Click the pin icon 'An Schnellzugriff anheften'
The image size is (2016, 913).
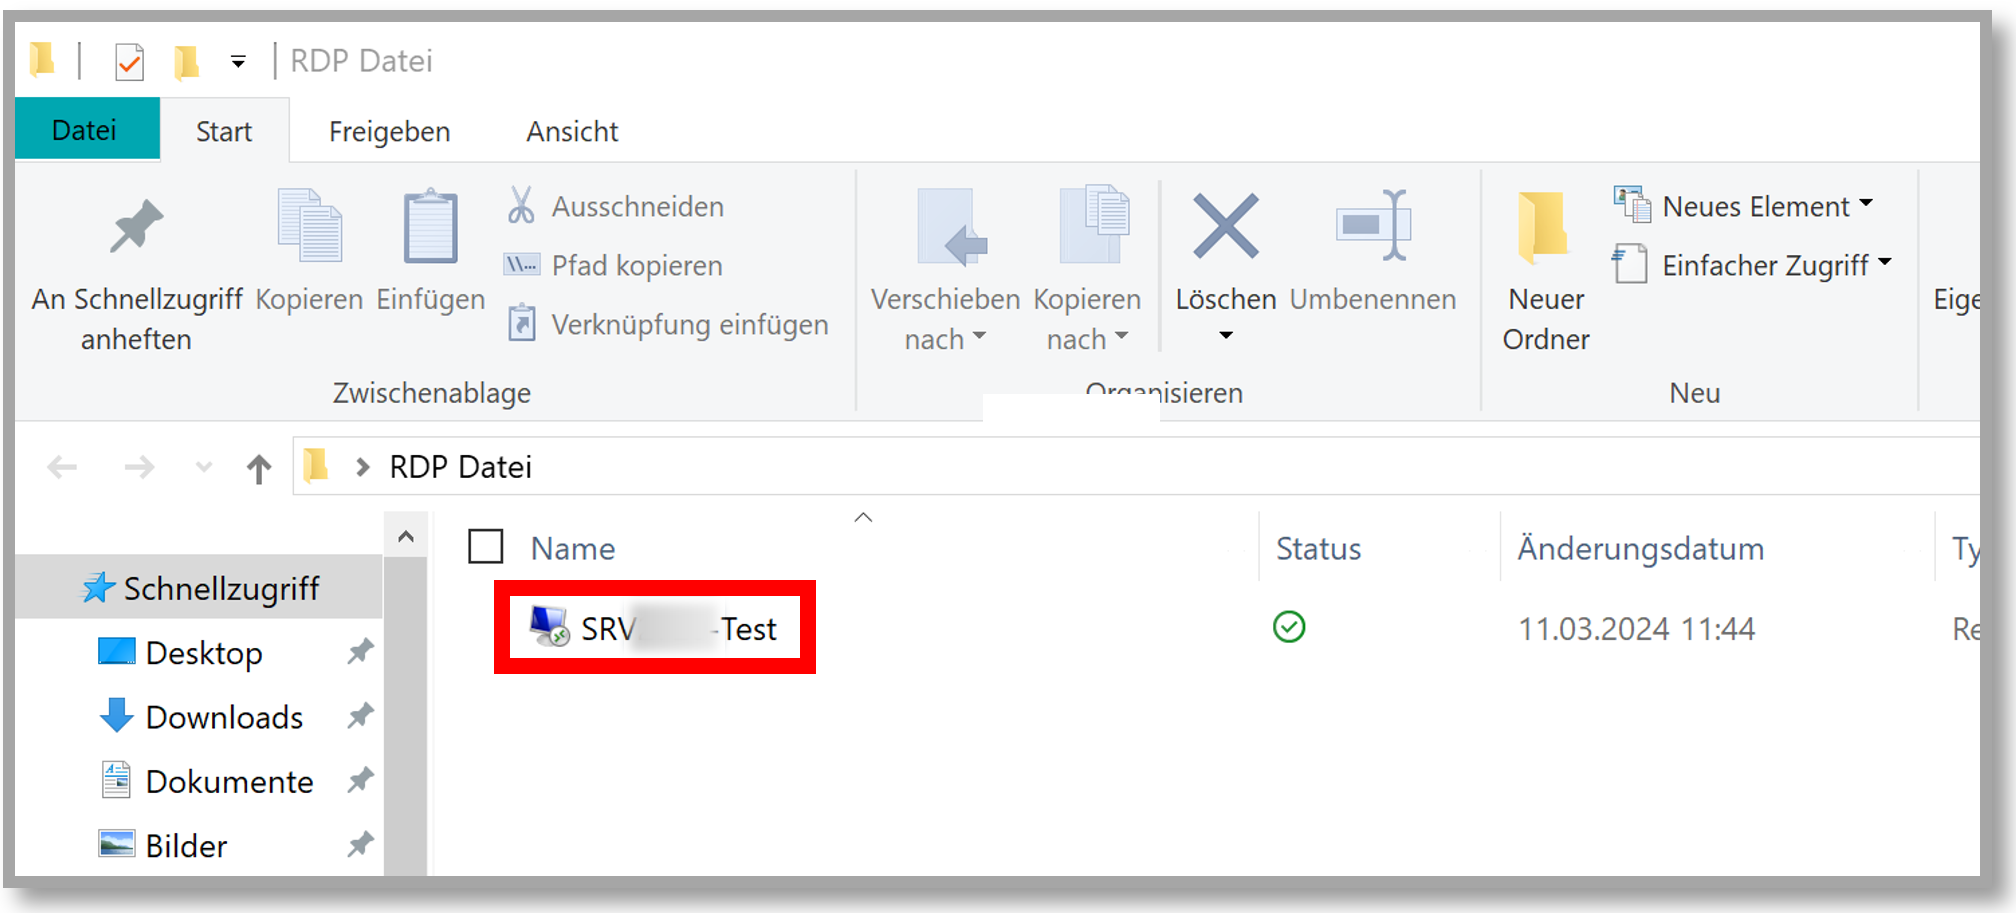click(x=136, y=227)
